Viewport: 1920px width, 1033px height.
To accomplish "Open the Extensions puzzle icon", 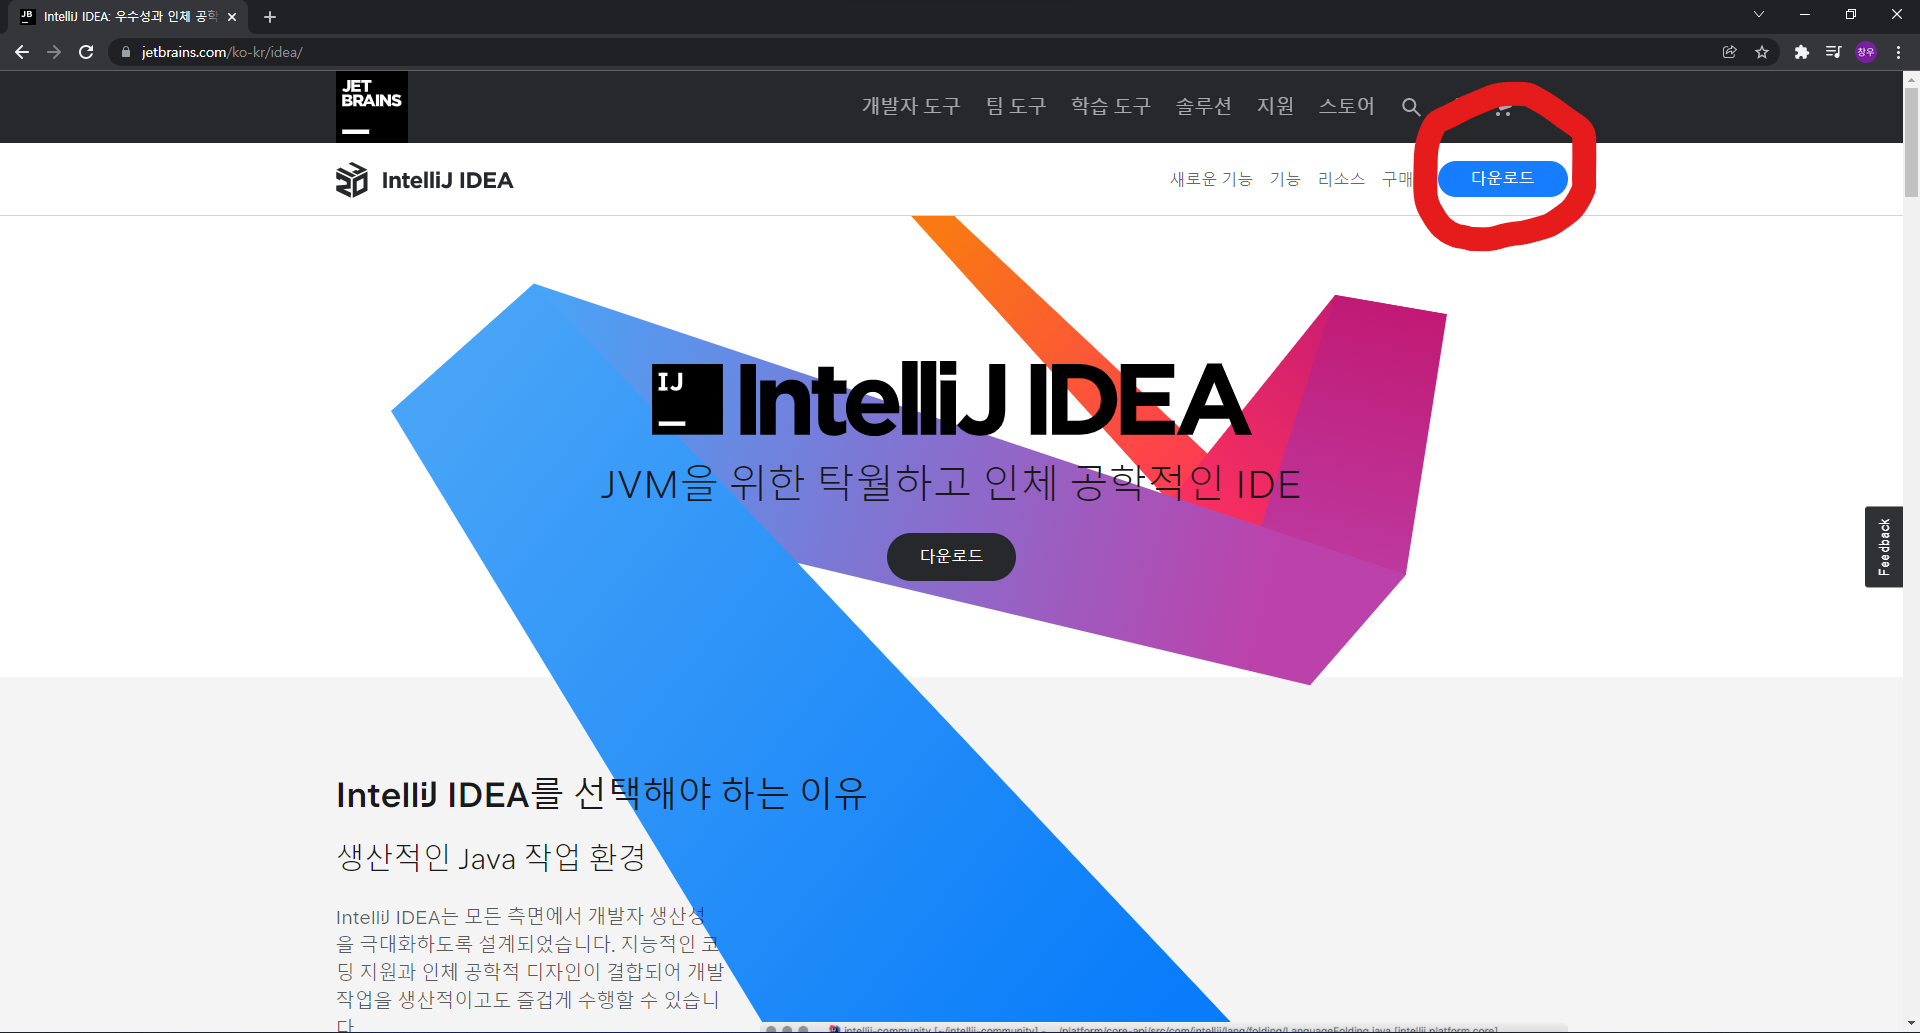I will (x=1801, y=52).
